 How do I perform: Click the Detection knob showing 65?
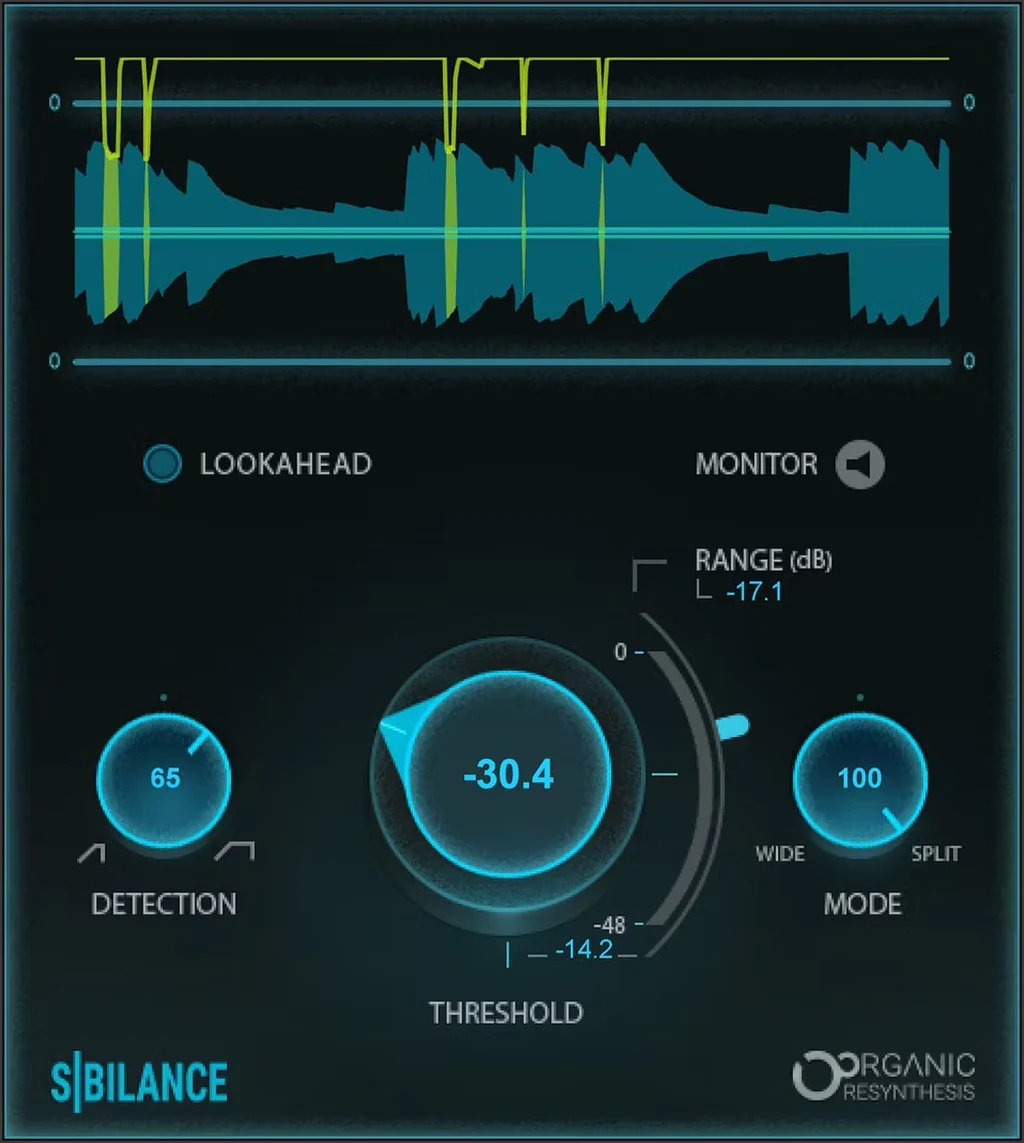pyautogui.click(x=164, y=778)
